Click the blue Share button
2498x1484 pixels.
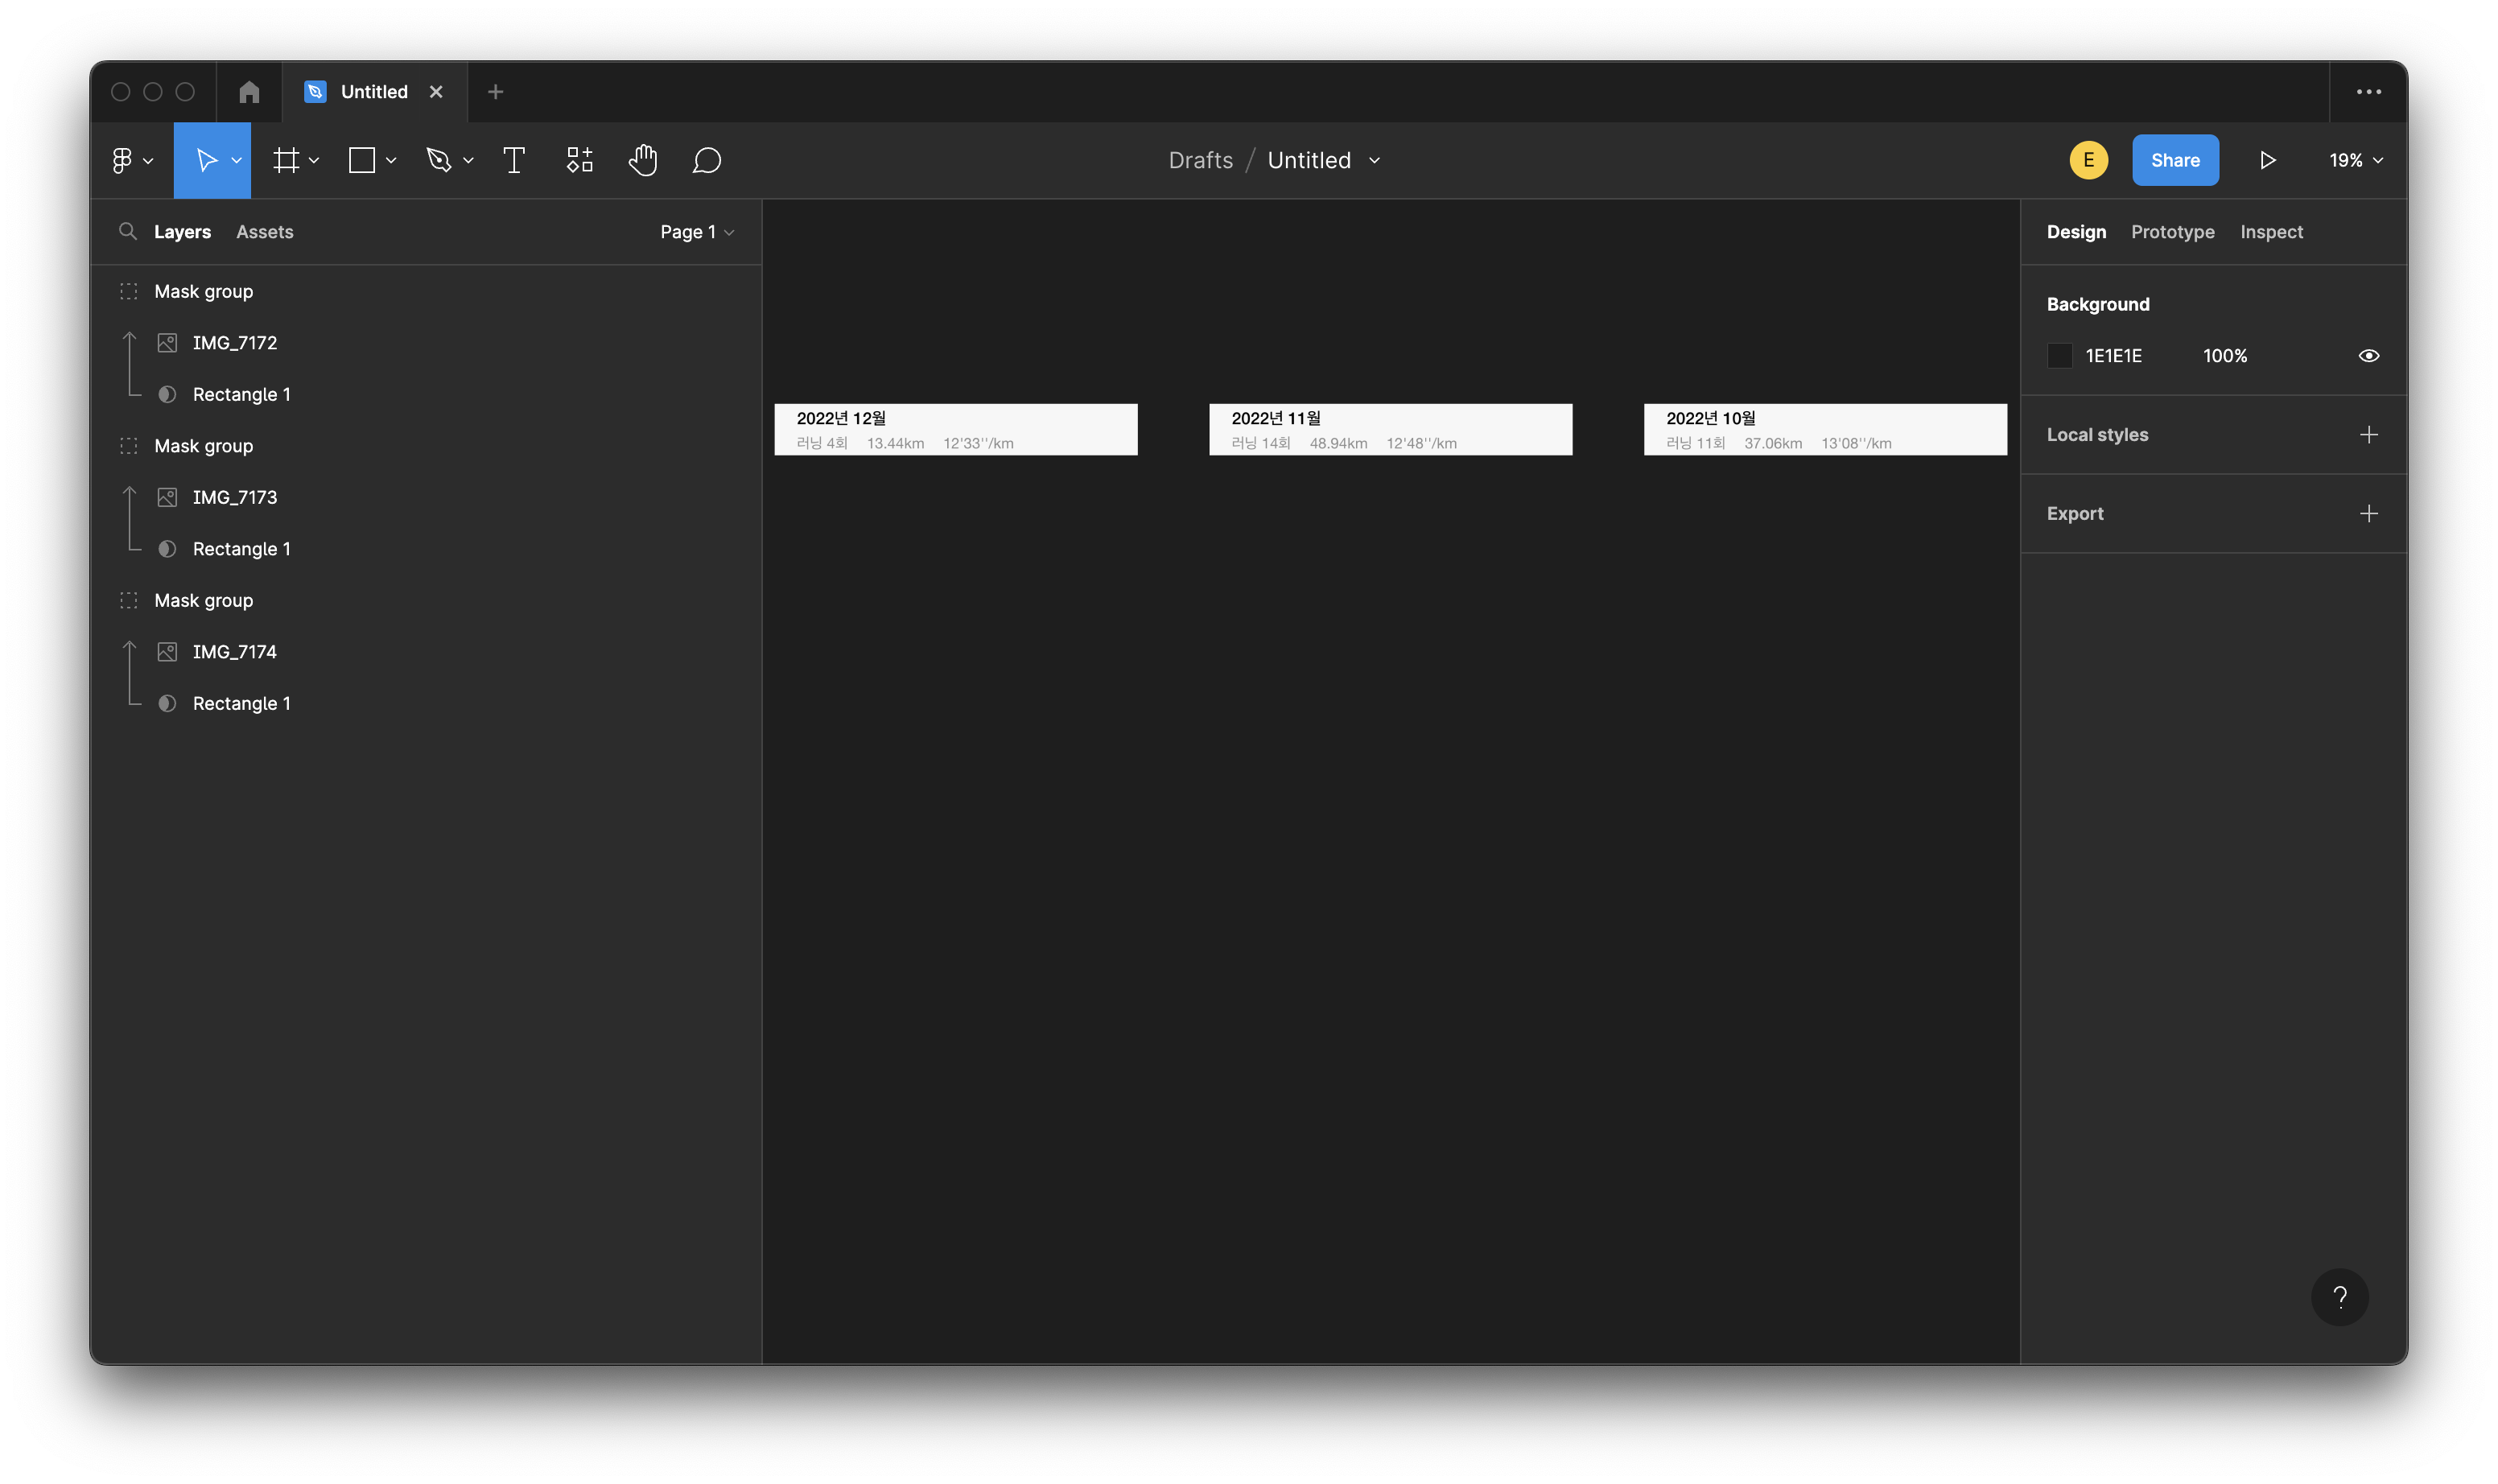click(2175, 160)
